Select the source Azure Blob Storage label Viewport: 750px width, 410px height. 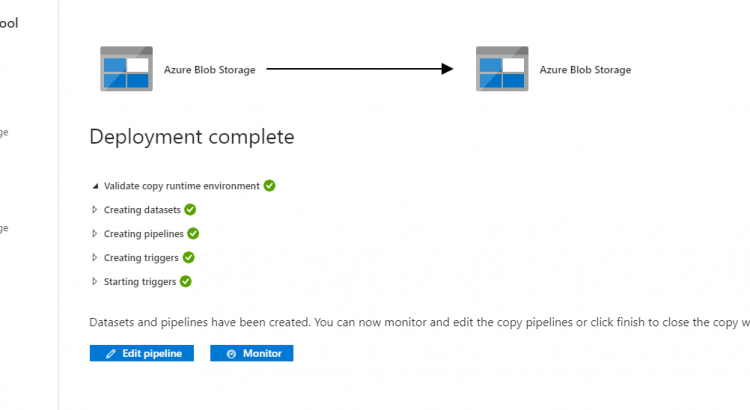point(210,70)
